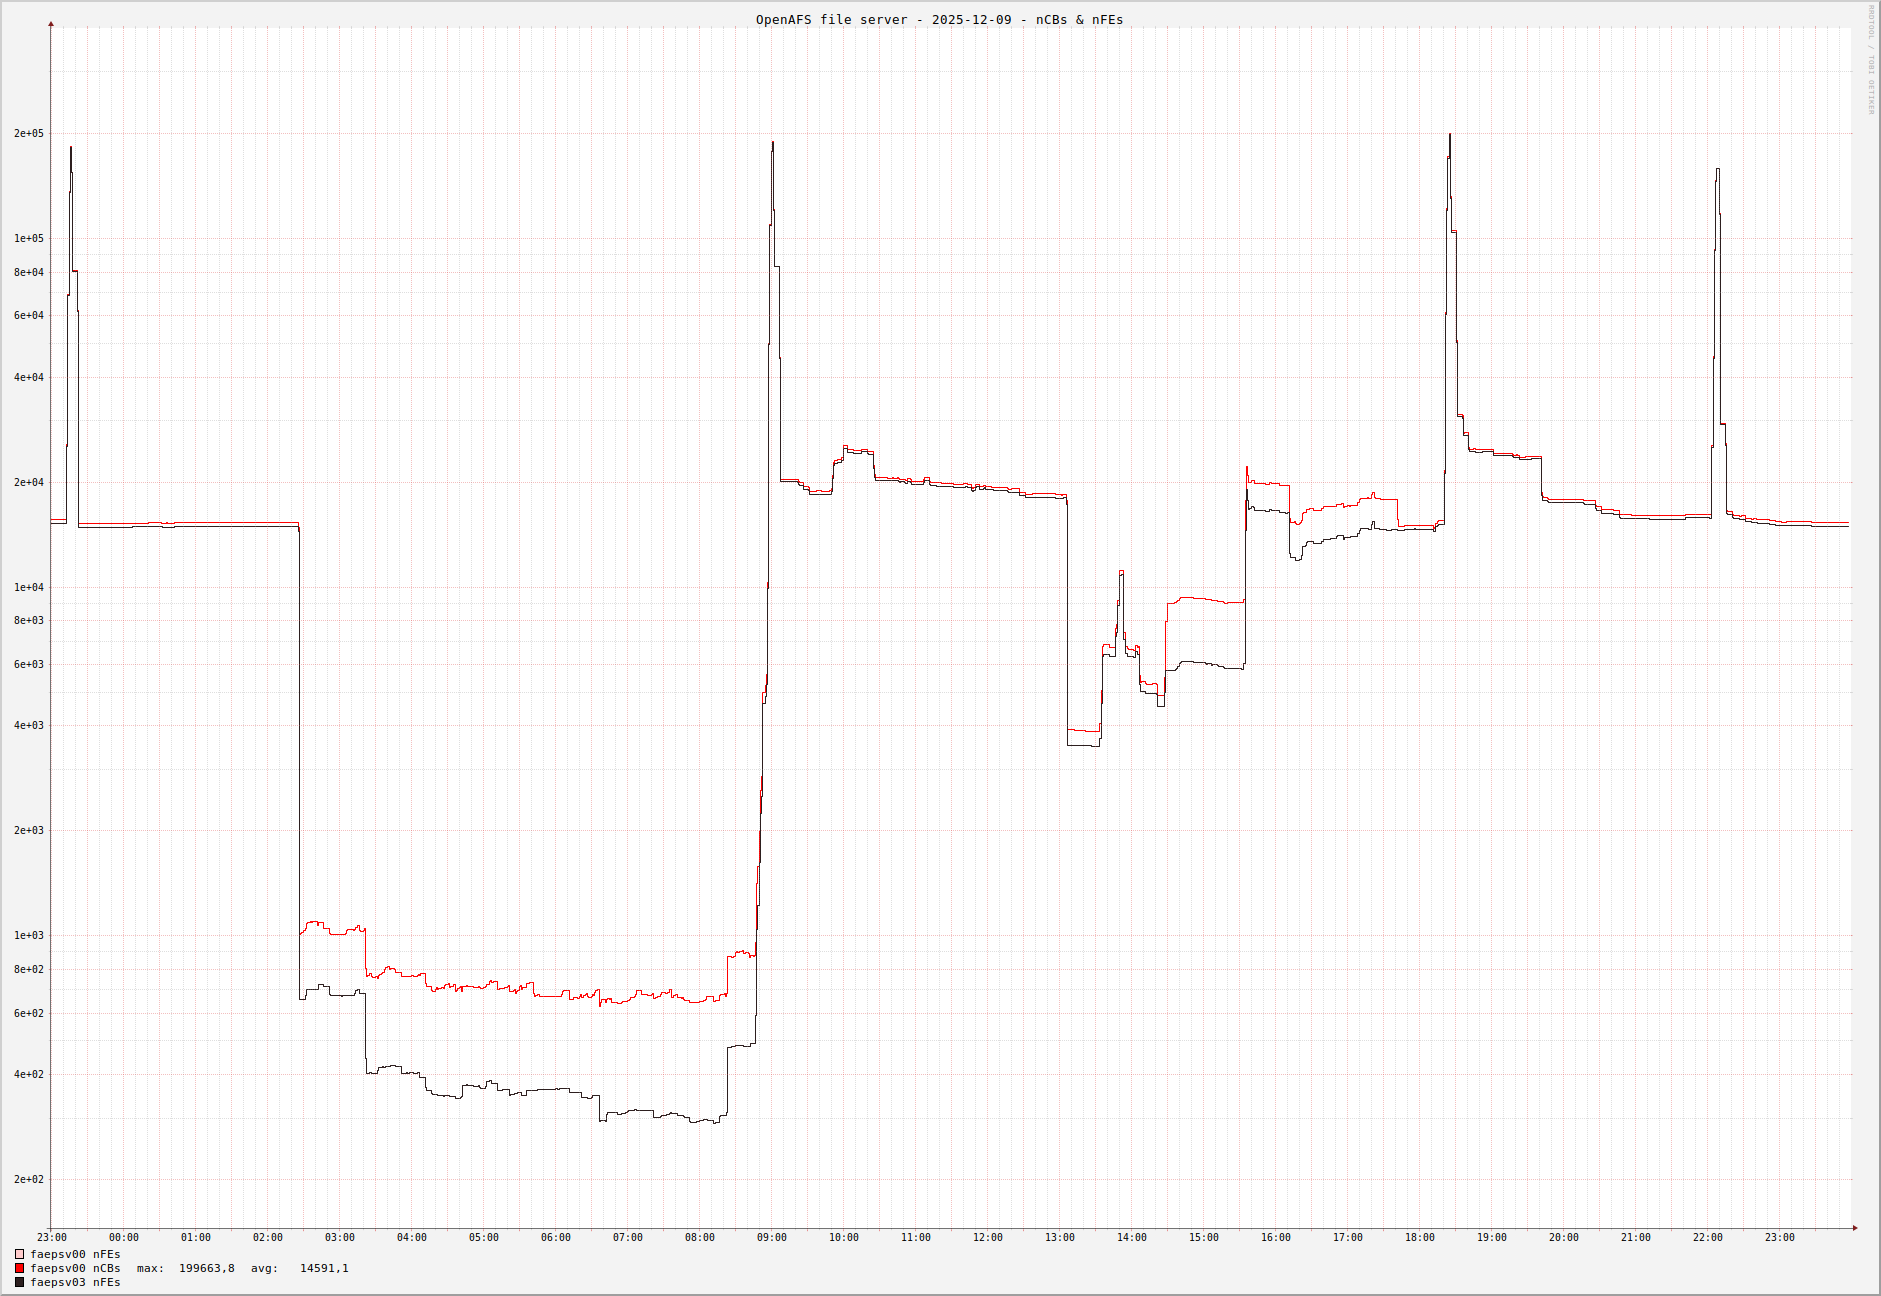1881x1296 pixels.
Task: Click the avg value 14591,1 in legend
Action: [324, 1268]
